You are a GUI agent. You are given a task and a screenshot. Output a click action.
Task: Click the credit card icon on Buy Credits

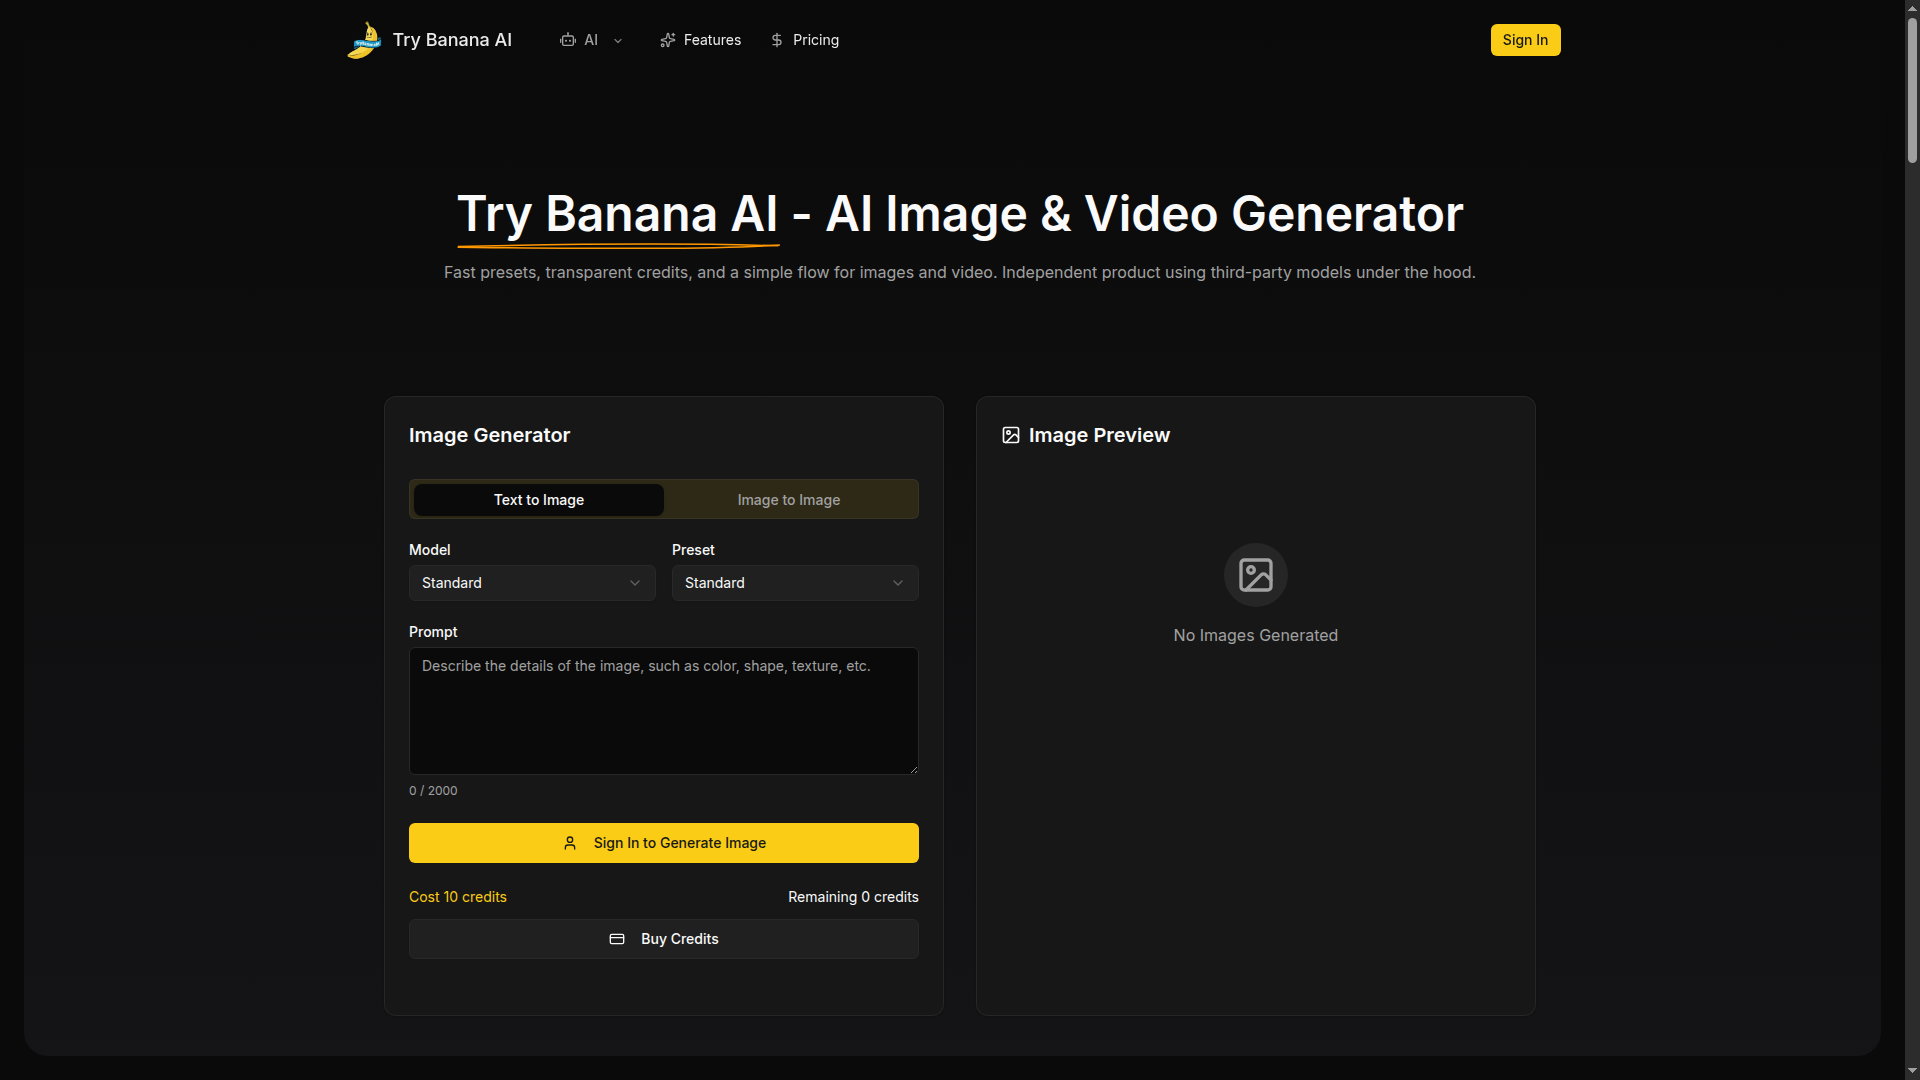[x=617, y=939]
